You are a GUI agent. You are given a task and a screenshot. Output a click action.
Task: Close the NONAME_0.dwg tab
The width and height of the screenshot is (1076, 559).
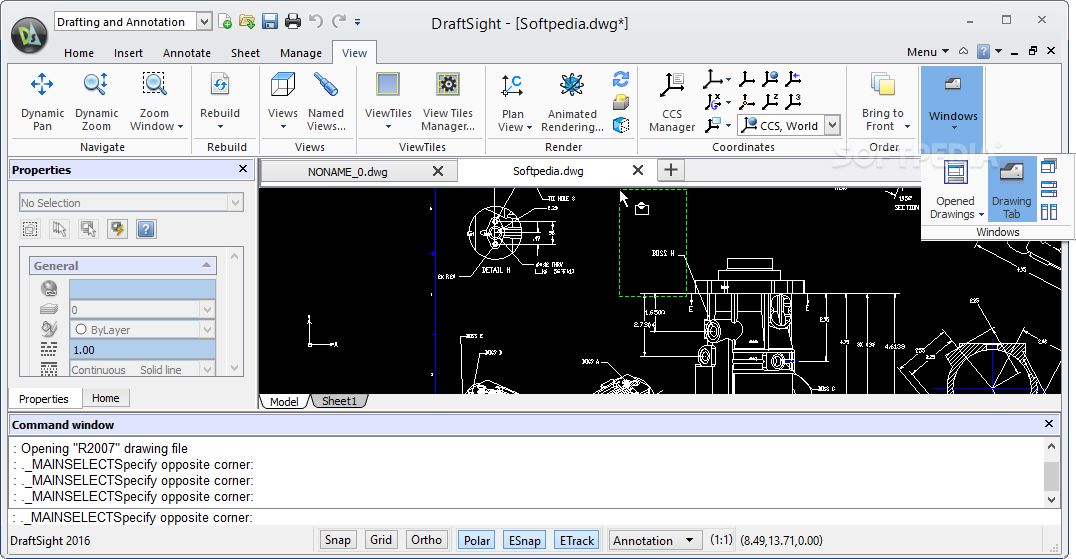438,171
